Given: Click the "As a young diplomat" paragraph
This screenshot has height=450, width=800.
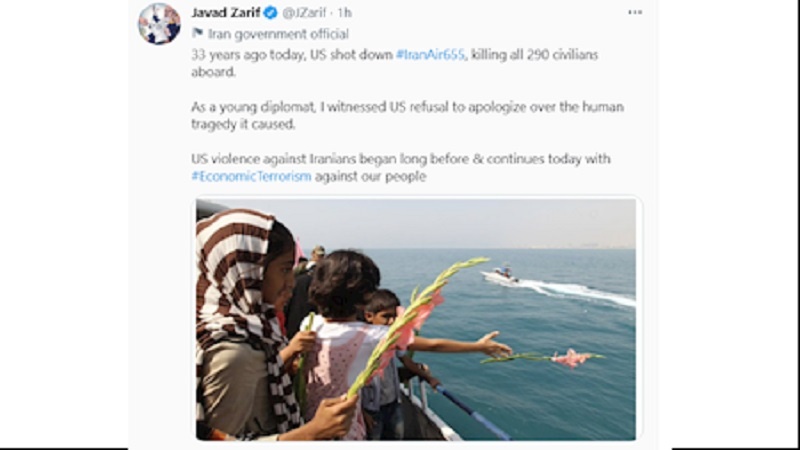Looking at the screenshot, I should pos(407,115).
